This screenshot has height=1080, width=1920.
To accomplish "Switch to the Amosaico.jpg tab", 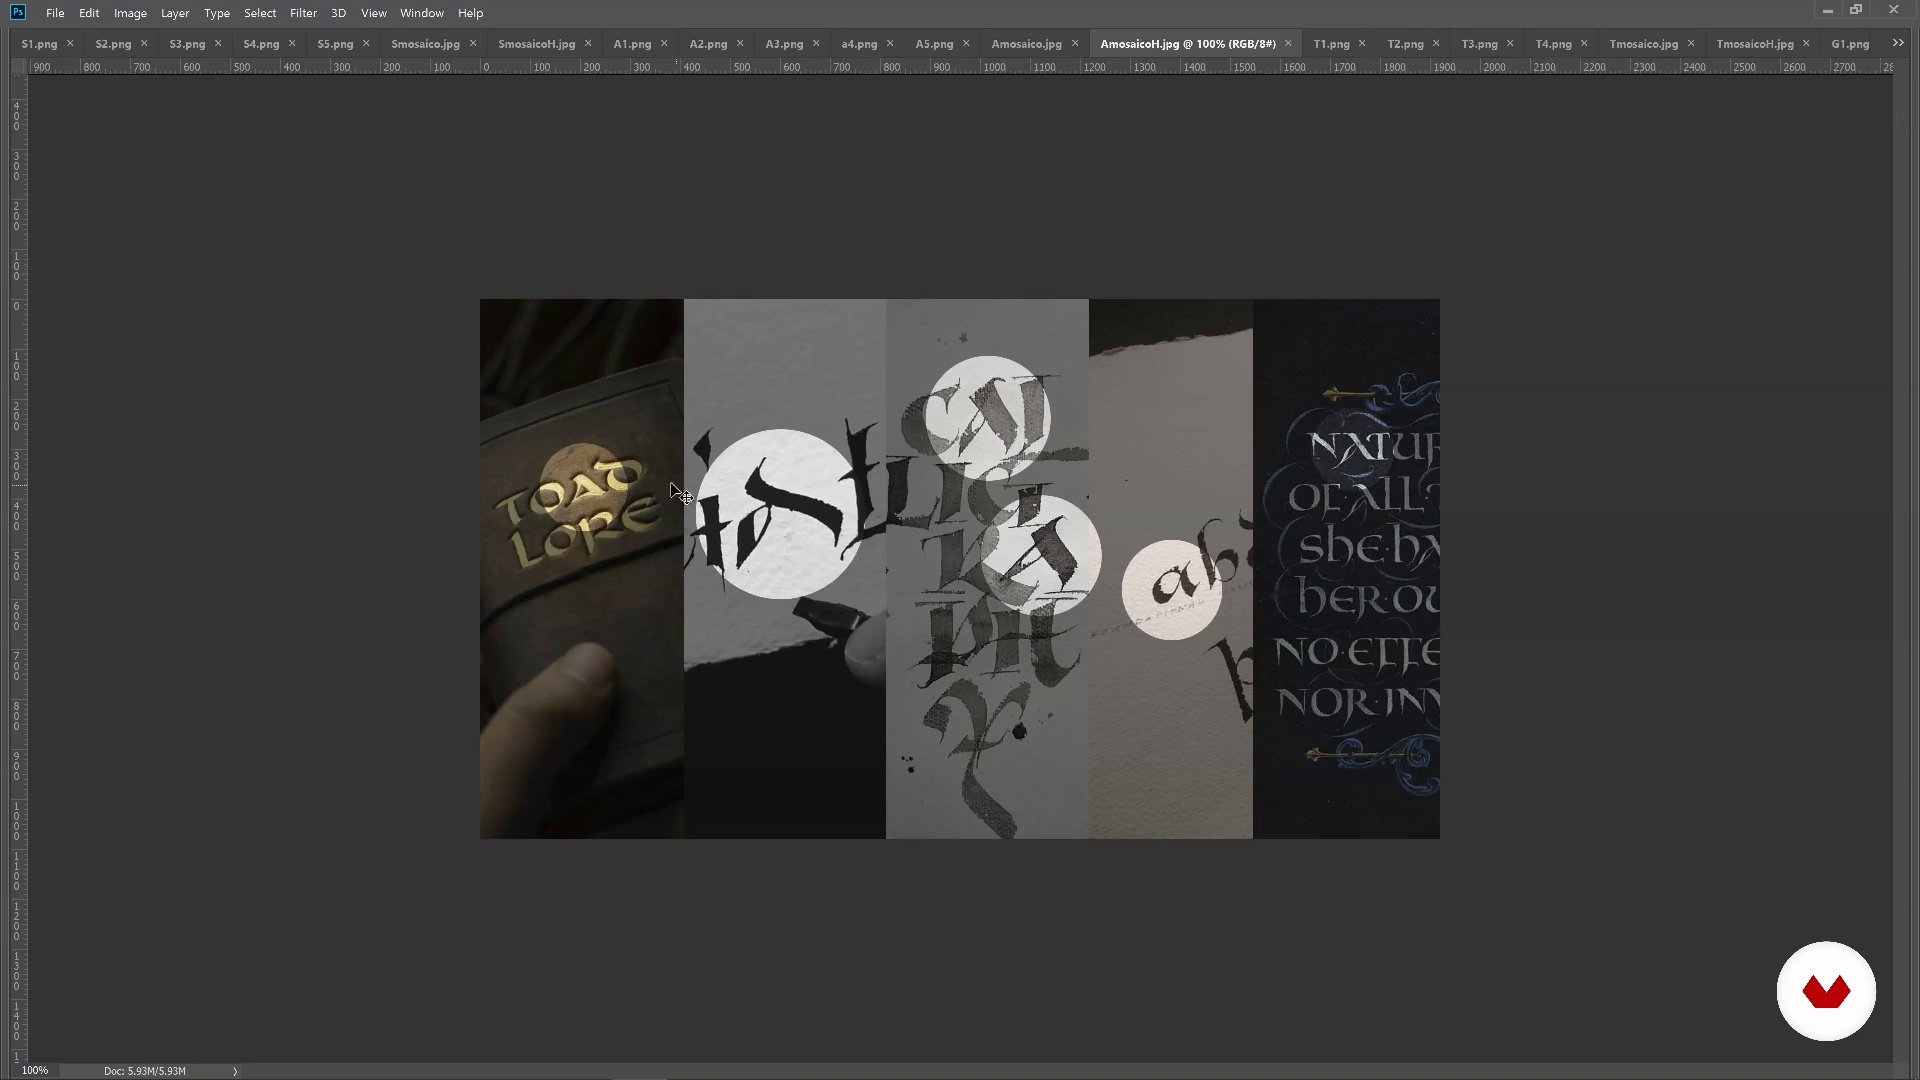I will coord(1026,44).
